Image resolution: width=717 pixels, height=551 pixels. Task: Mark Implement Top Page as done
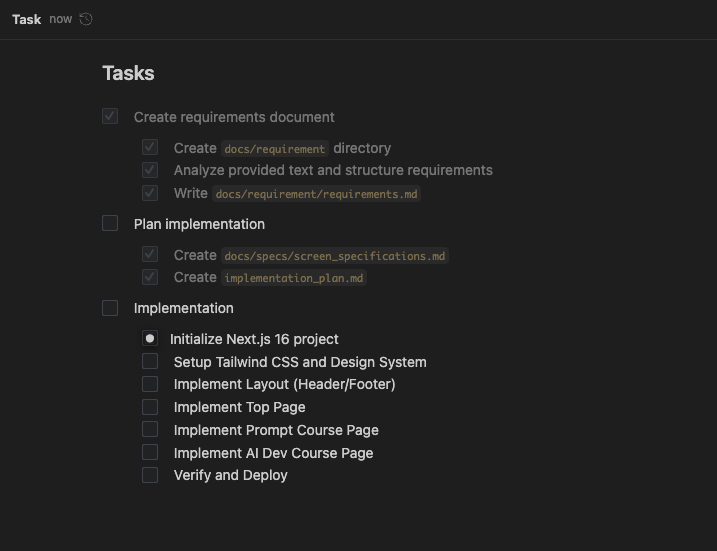tap(150, 407)
